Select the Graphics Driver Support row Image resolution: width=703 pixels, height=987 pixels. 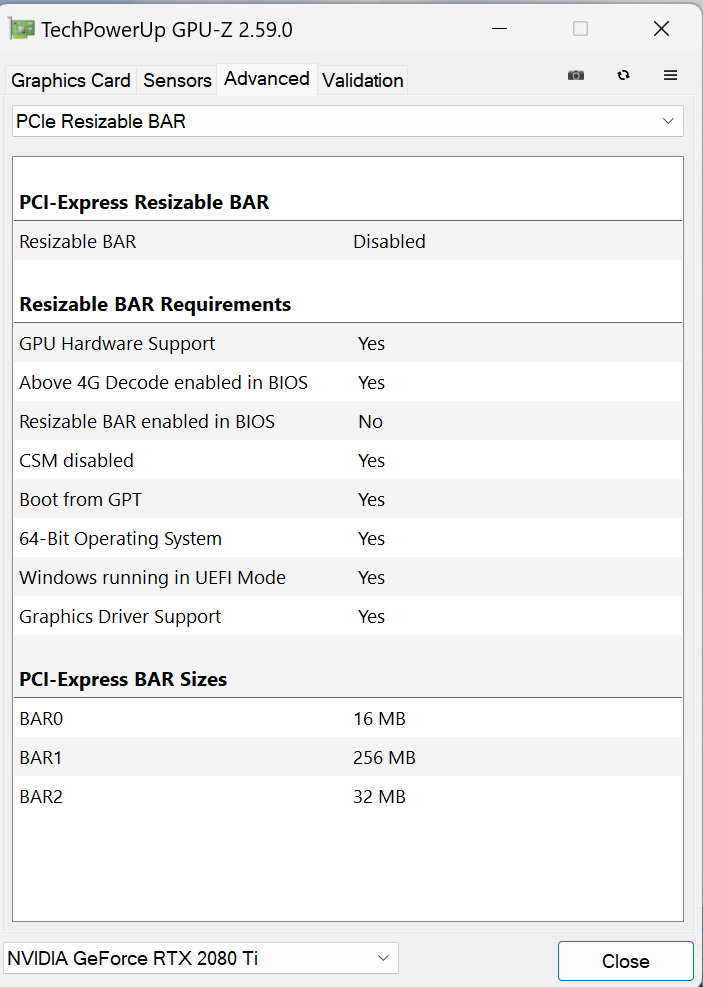[x=347, y=616]
